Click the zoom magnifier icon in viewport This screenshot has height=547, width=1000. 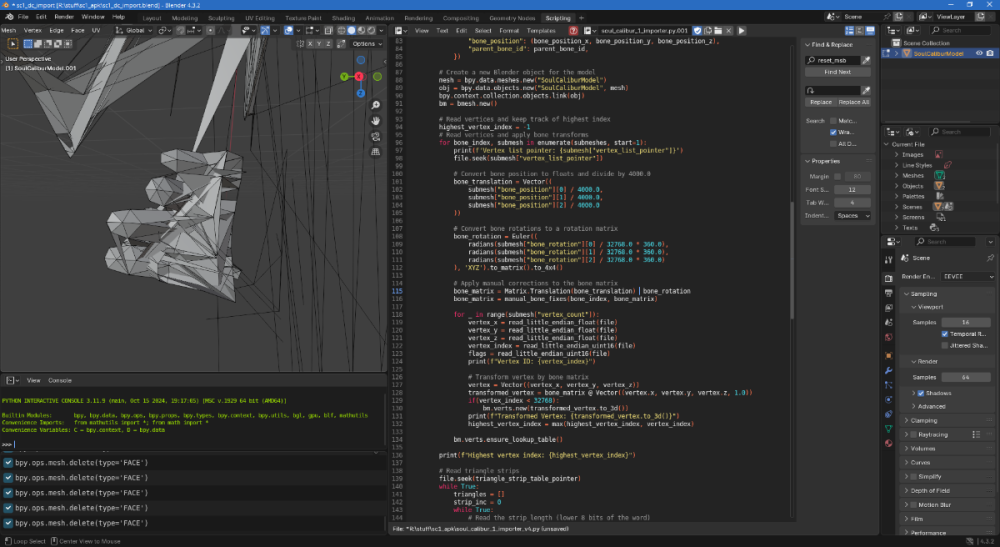pos(374,105)
